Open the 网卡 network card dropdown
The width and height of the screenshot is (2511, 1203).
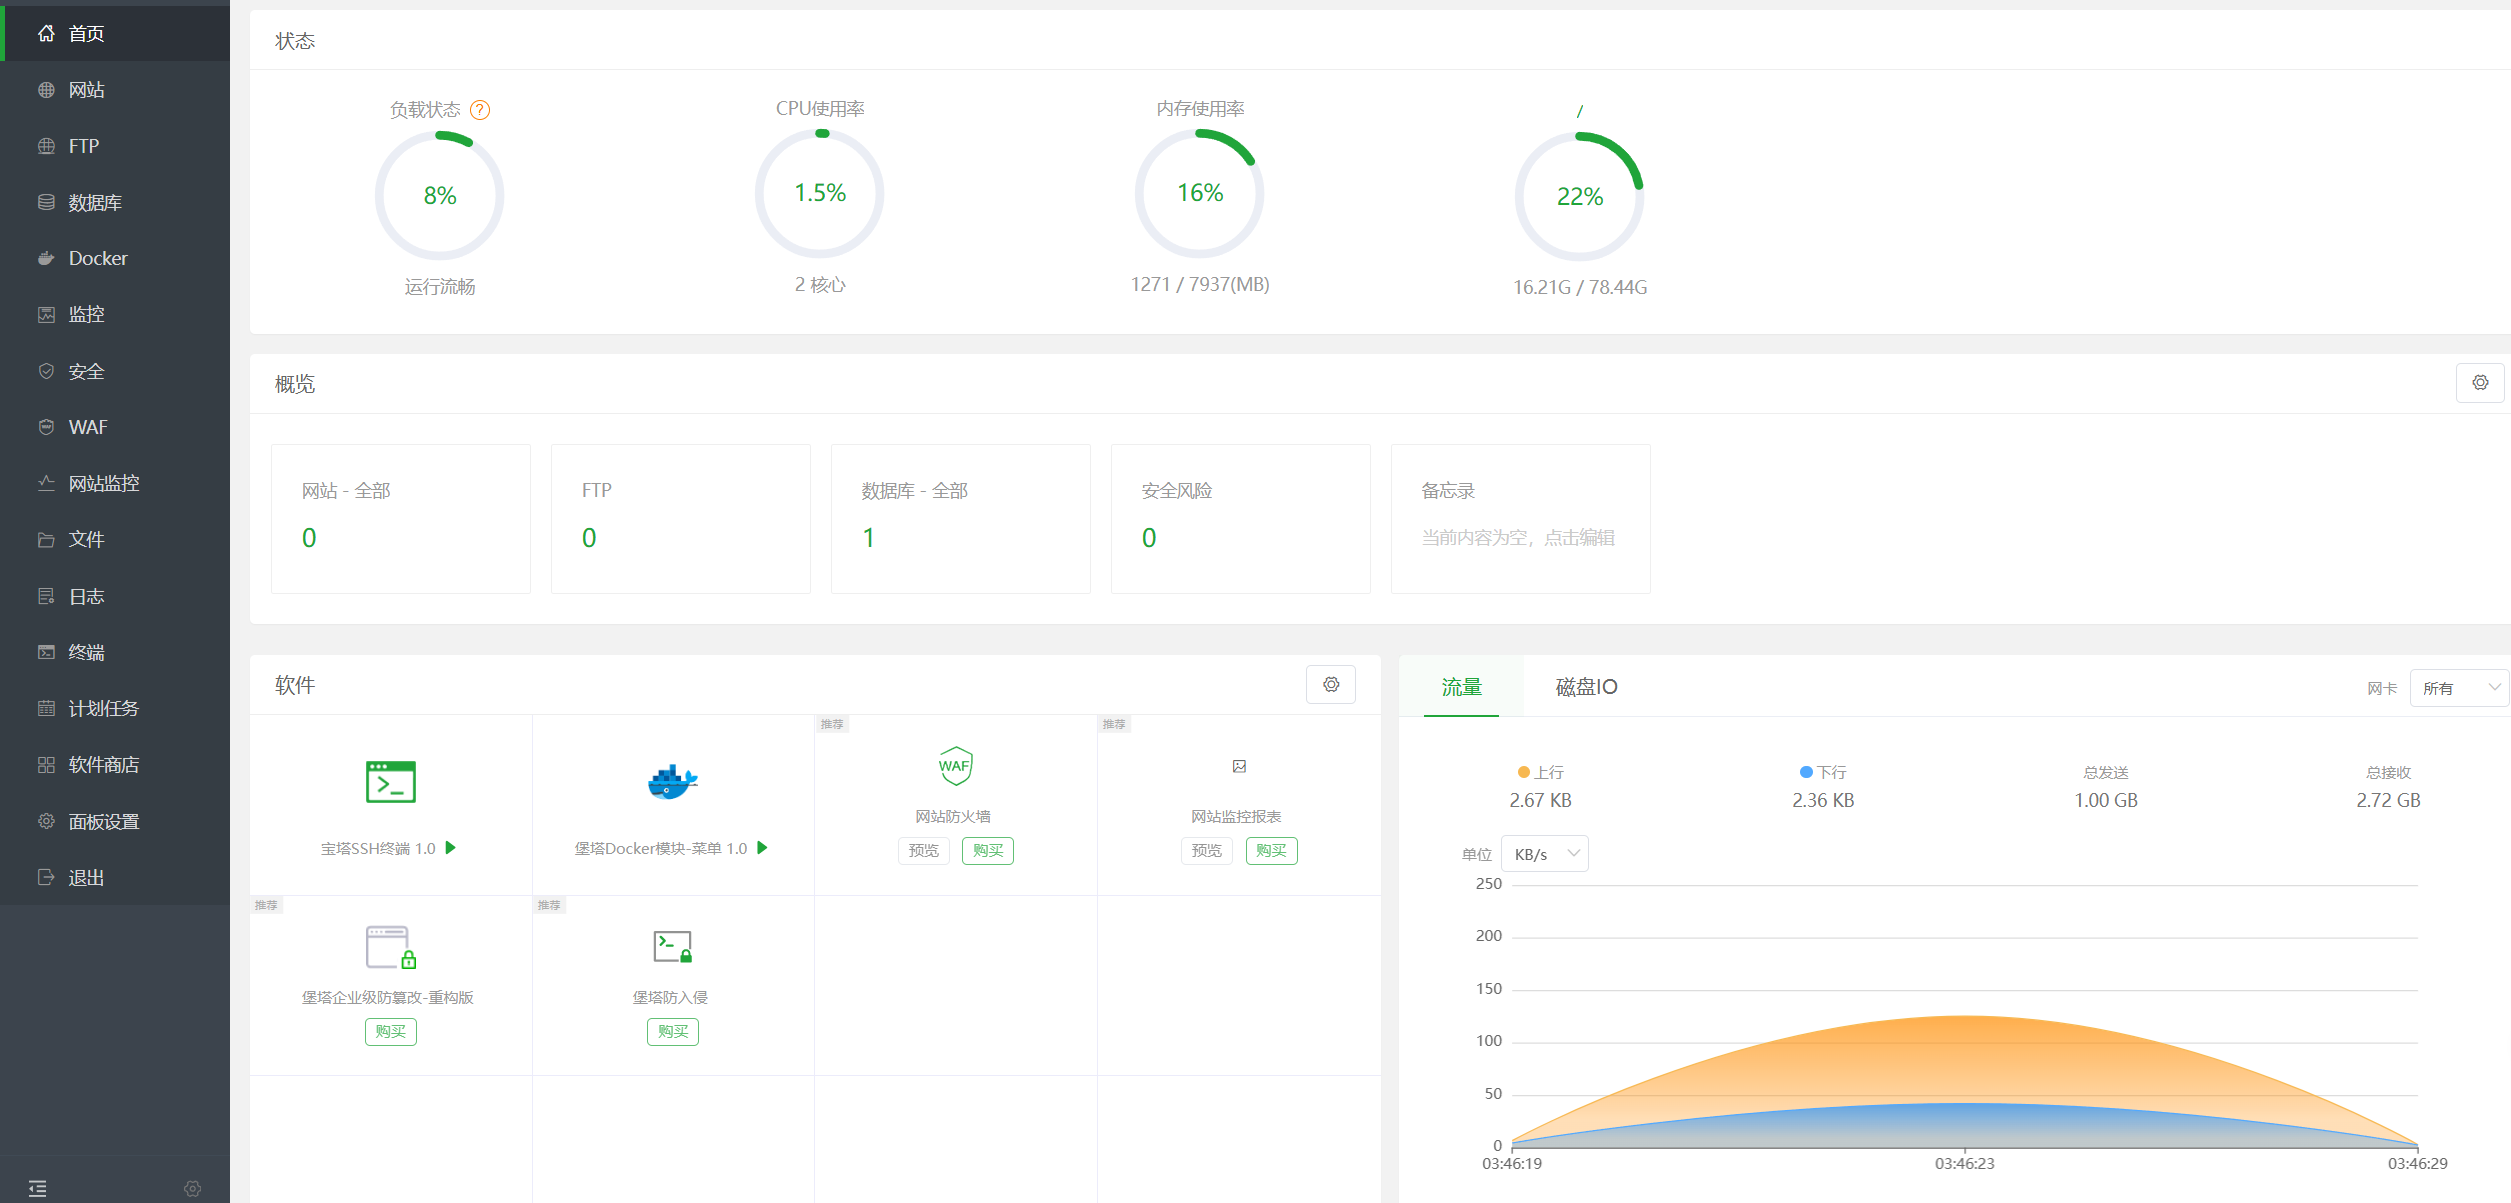[x=2458, y=688]
